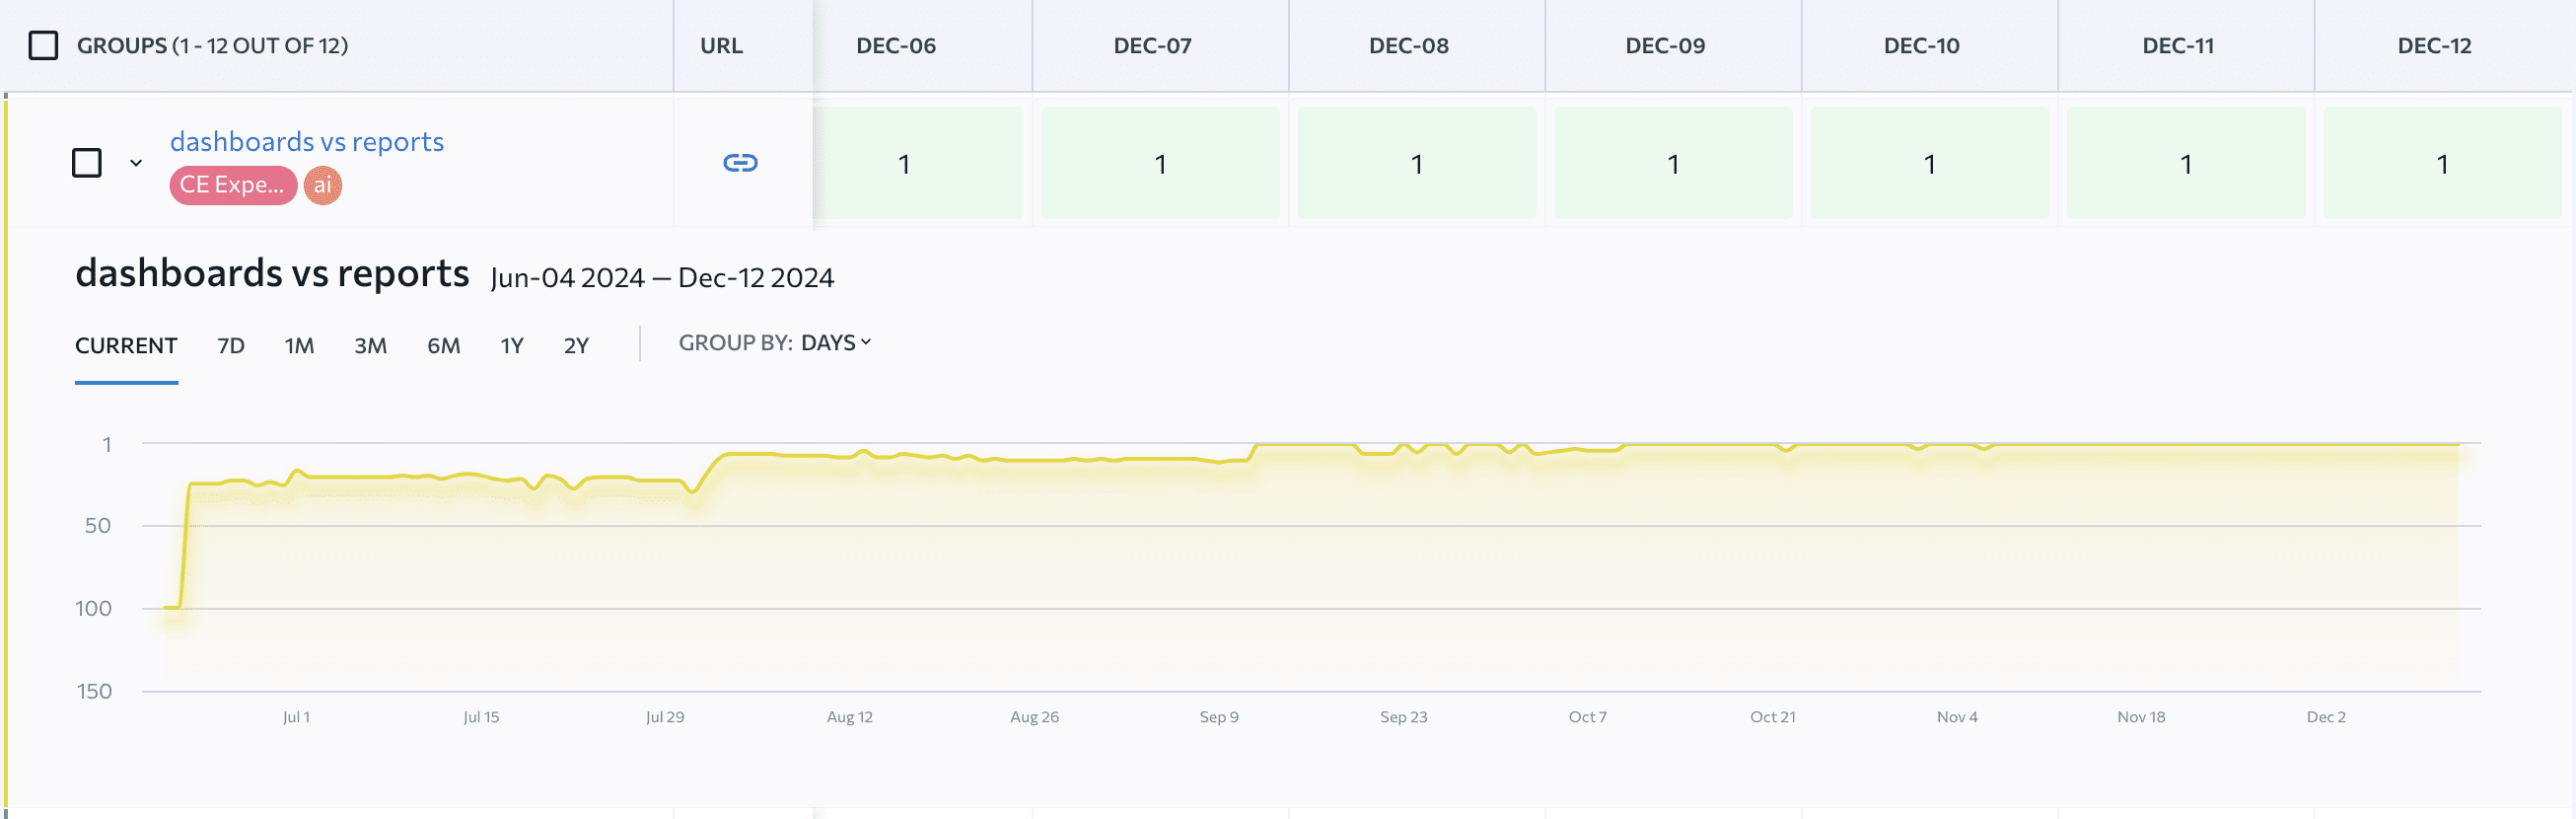Click the DEC-07 column header
2576x819 pixels.
click(1152, 45)
